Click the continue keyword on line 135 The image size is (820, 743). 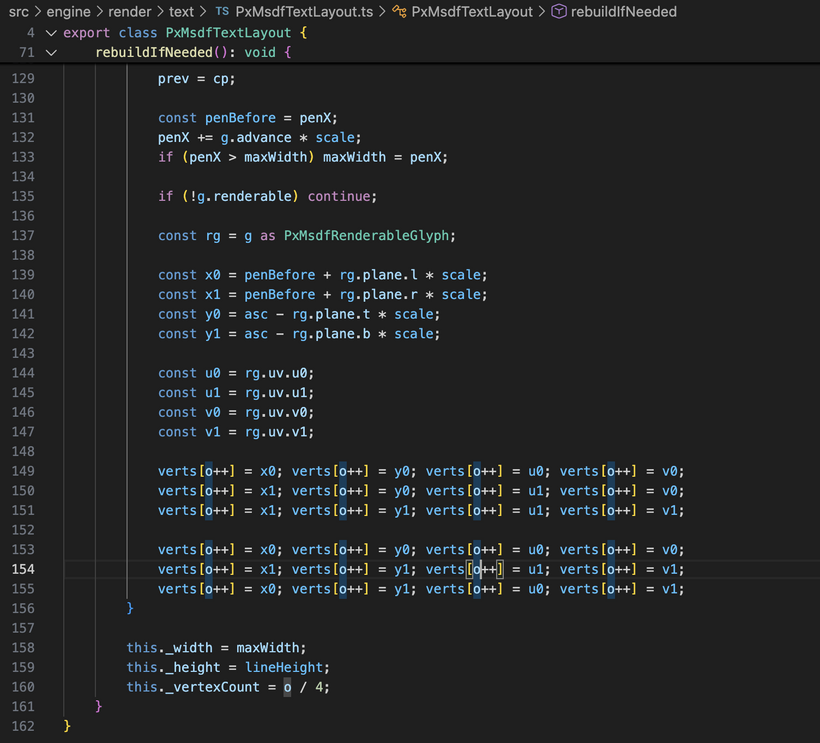point(339,196)
